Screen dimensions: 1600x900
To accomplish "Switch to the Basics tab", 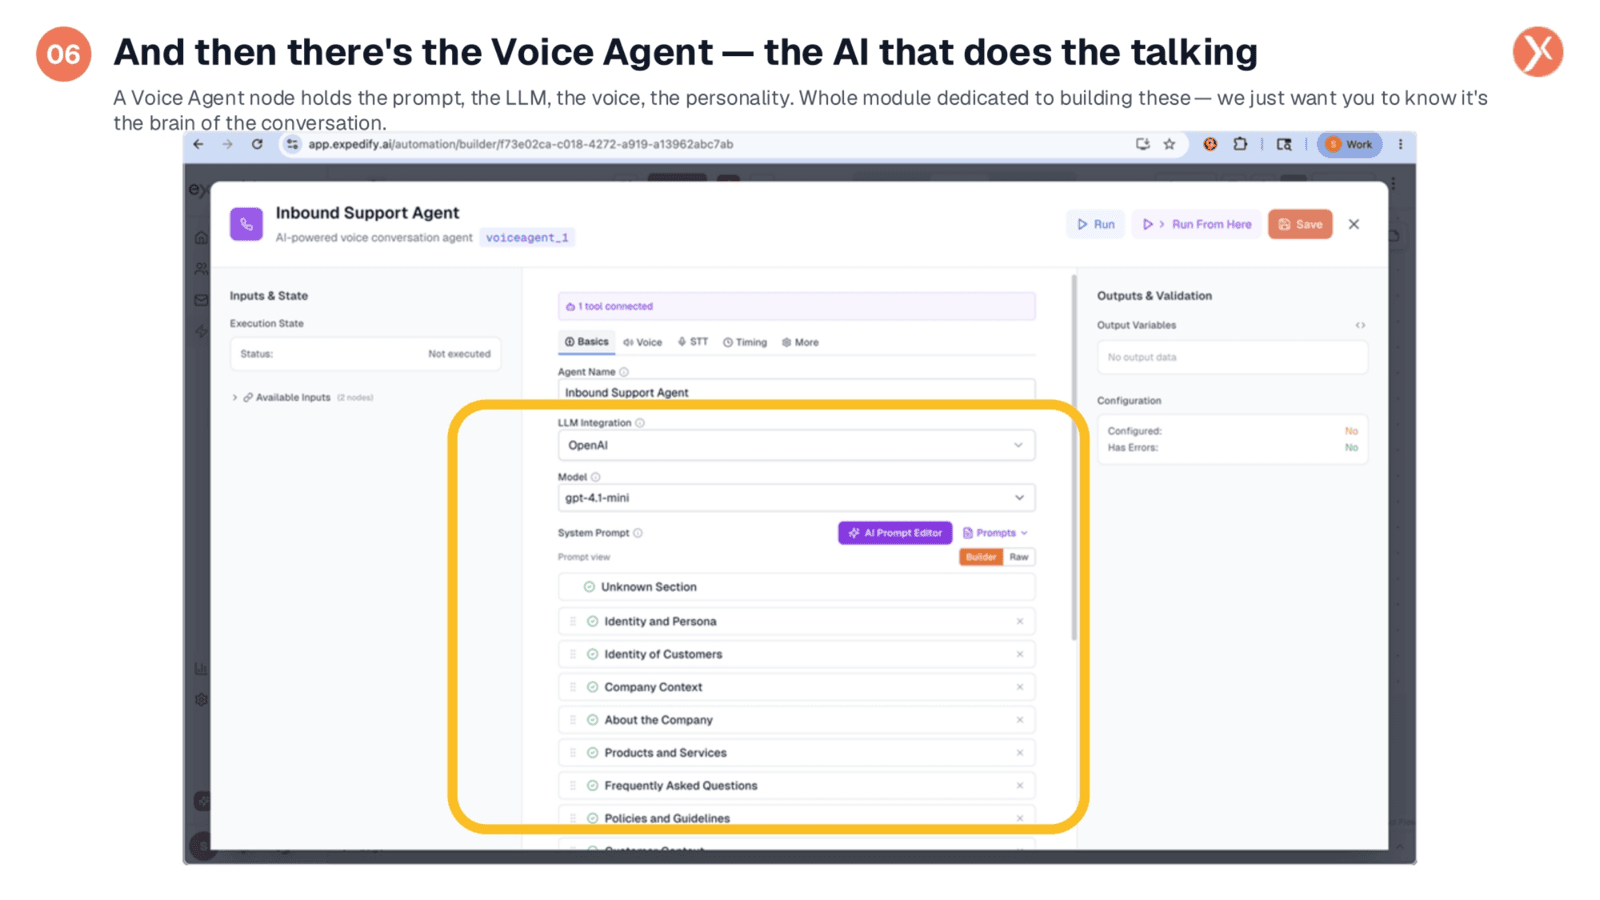I will (x=586, y=342).
